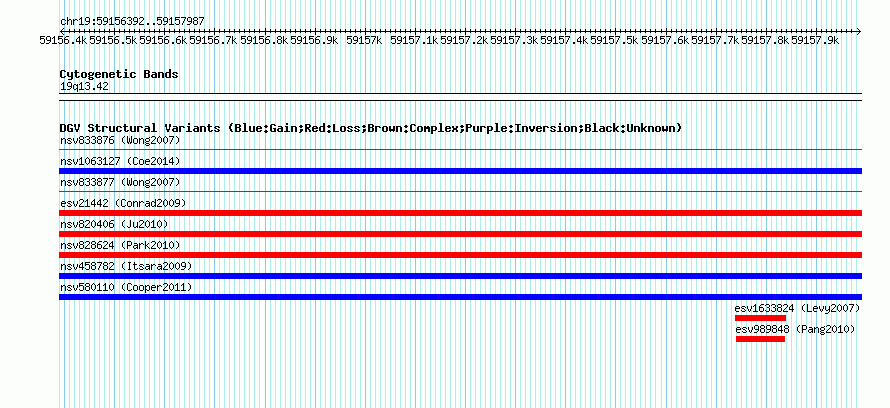Click the 59156.4k ruler tick label
Screen dimensions: 890x408
click(63, 40)
